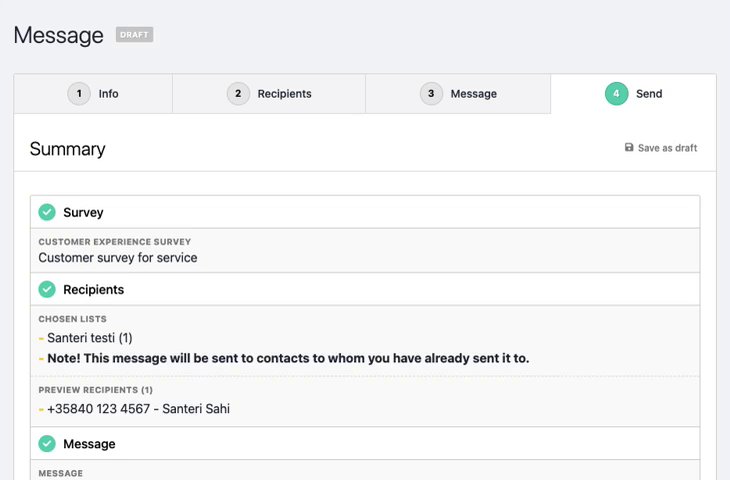
Task: Switch to the Recipients tab
Action: [x=284, y=94]
